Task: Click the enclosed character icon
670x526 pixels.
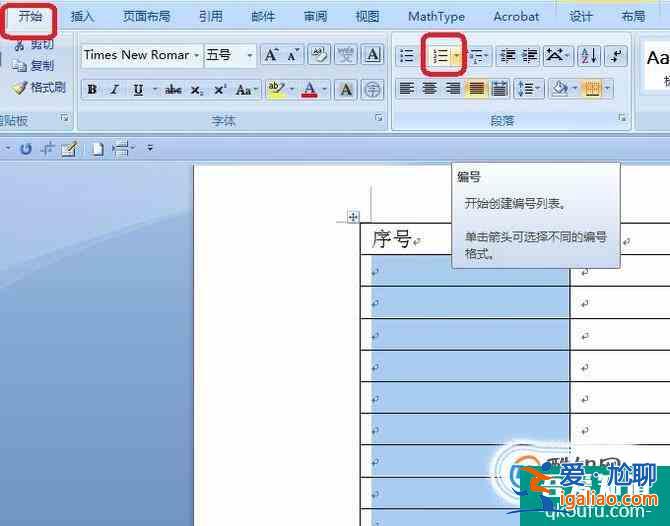Action: coord(372,90)
